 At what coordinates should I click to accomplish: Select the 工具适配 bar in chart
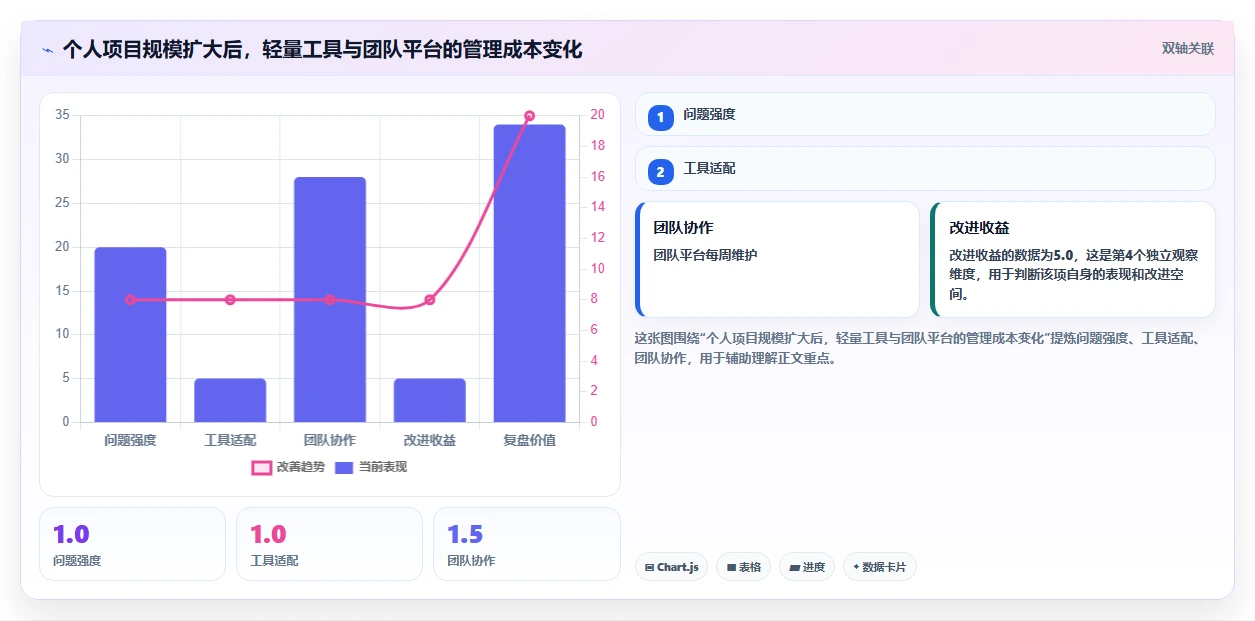point(230,400)
